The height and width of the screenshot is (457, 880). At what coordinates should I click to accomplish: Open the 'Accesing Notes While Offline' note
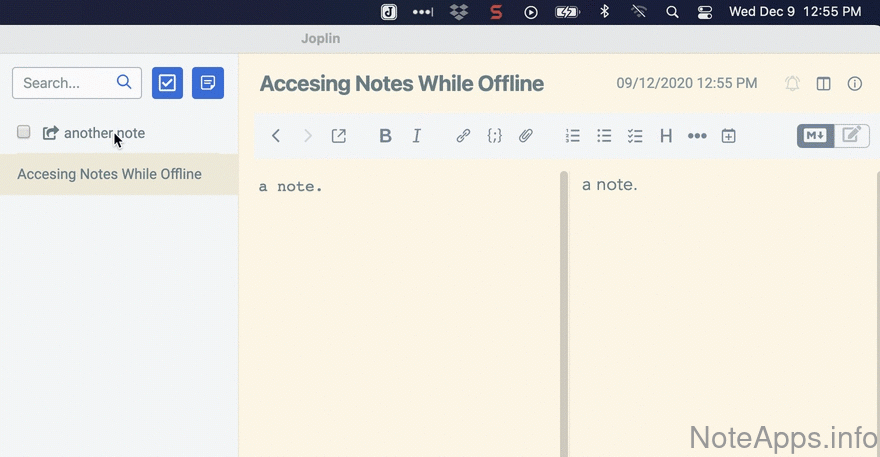pyautogui.click(x=110, y=174)
